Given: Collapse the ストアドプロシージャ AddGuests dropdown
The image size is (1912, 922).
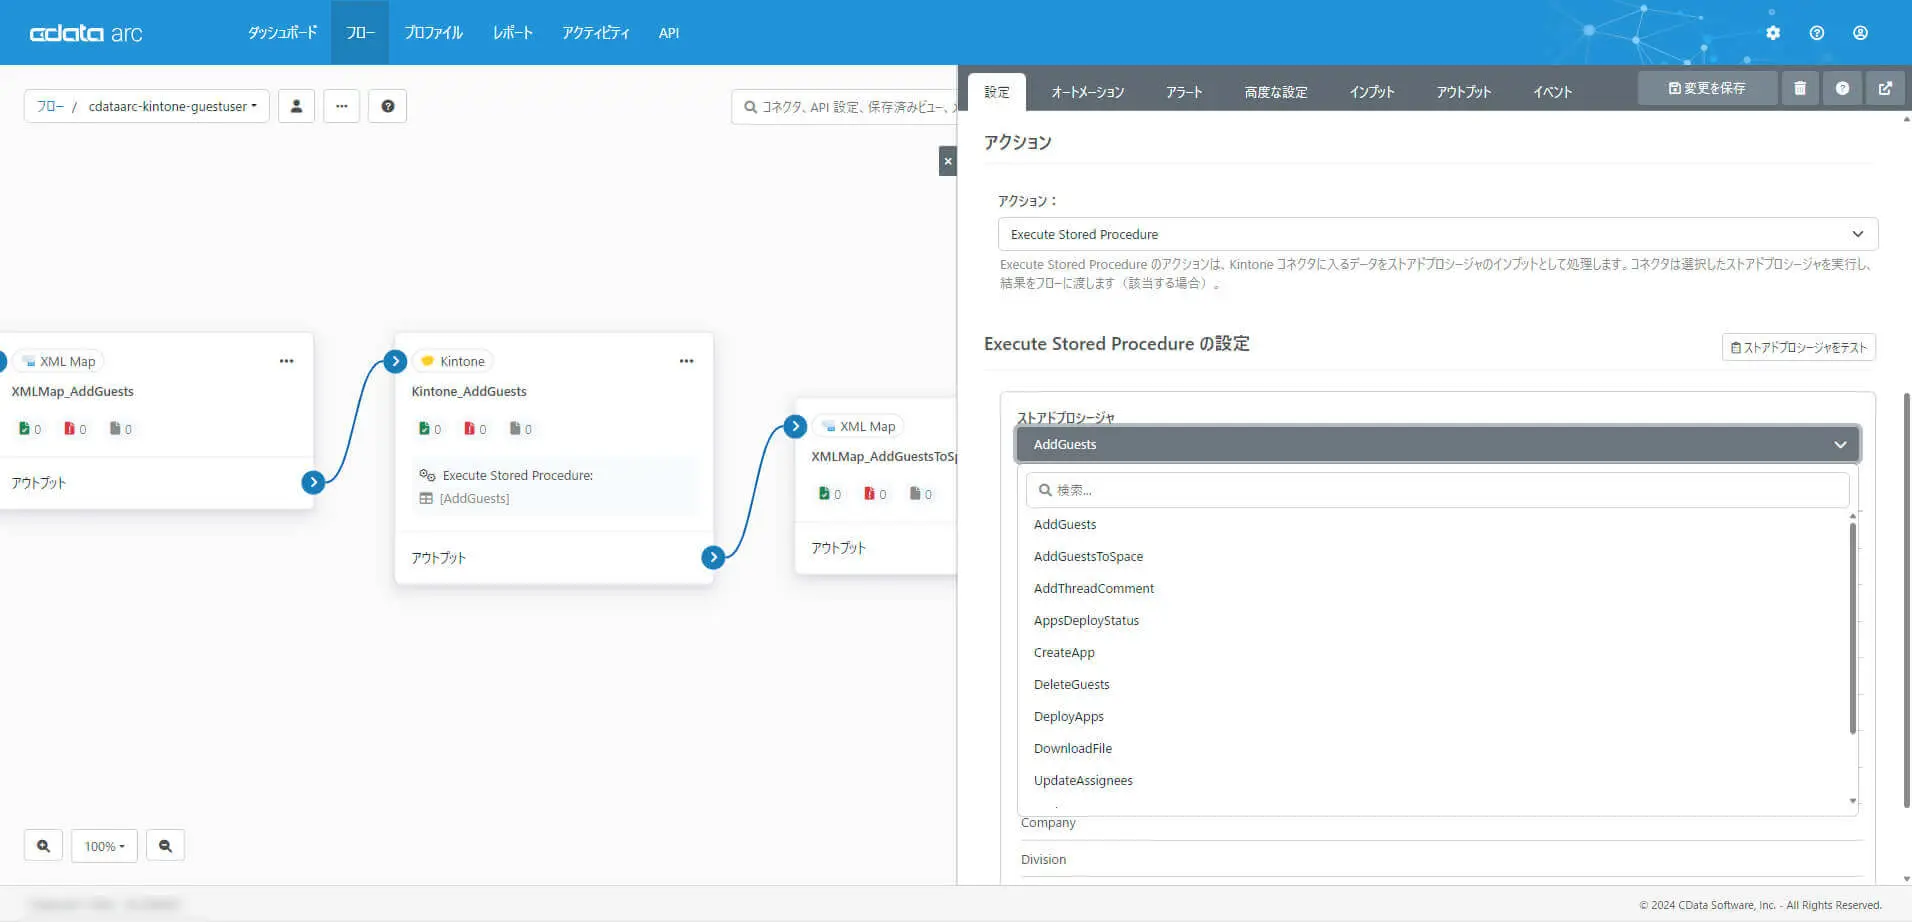Looking at the screenshot, I should 1438,444.
